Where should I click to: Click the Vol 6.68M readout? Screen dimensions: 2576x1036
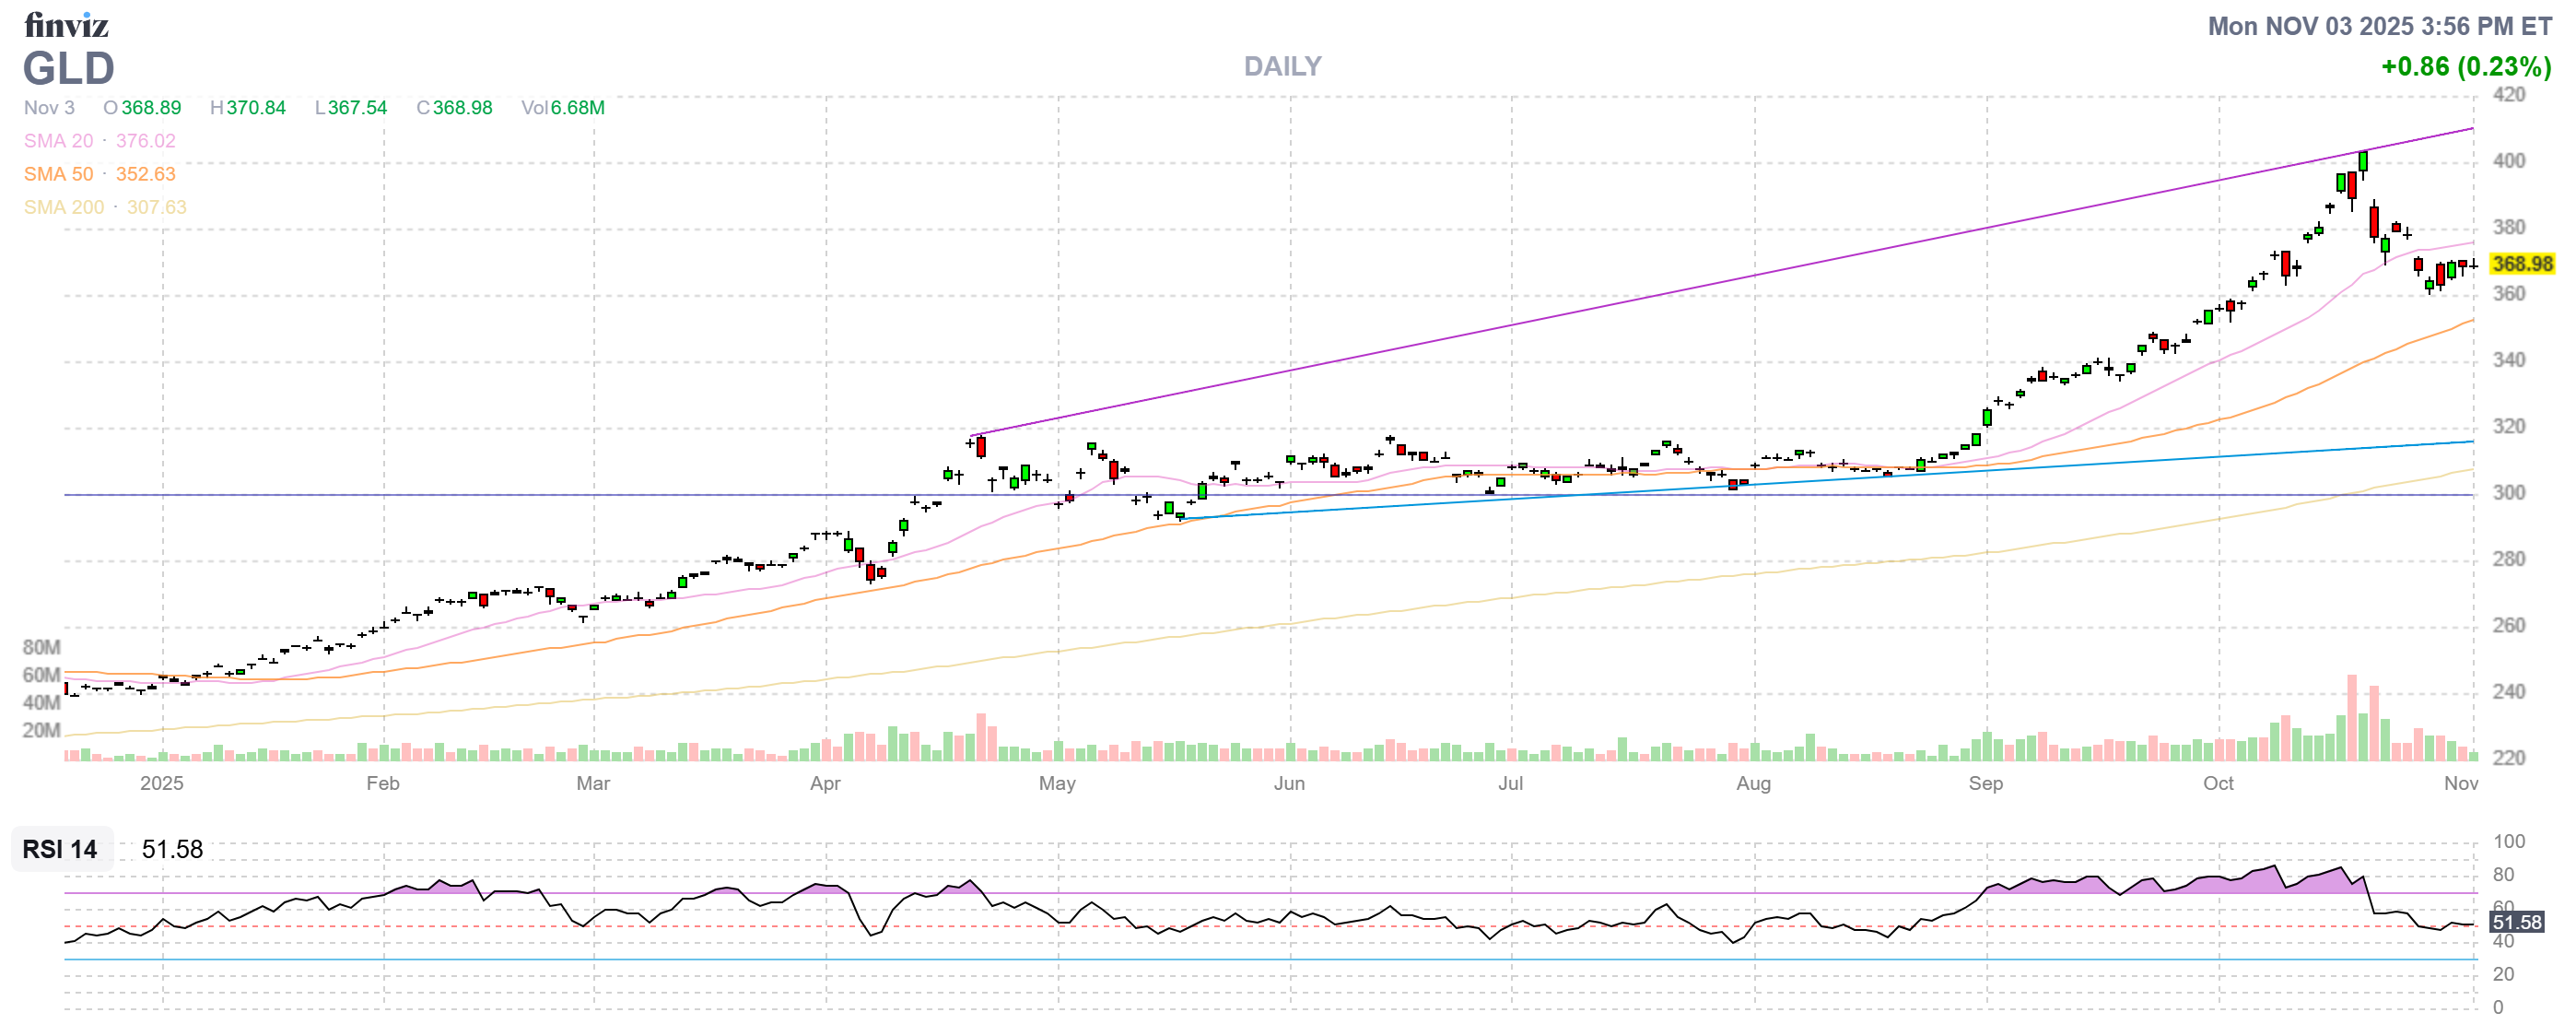click(562, 108)
